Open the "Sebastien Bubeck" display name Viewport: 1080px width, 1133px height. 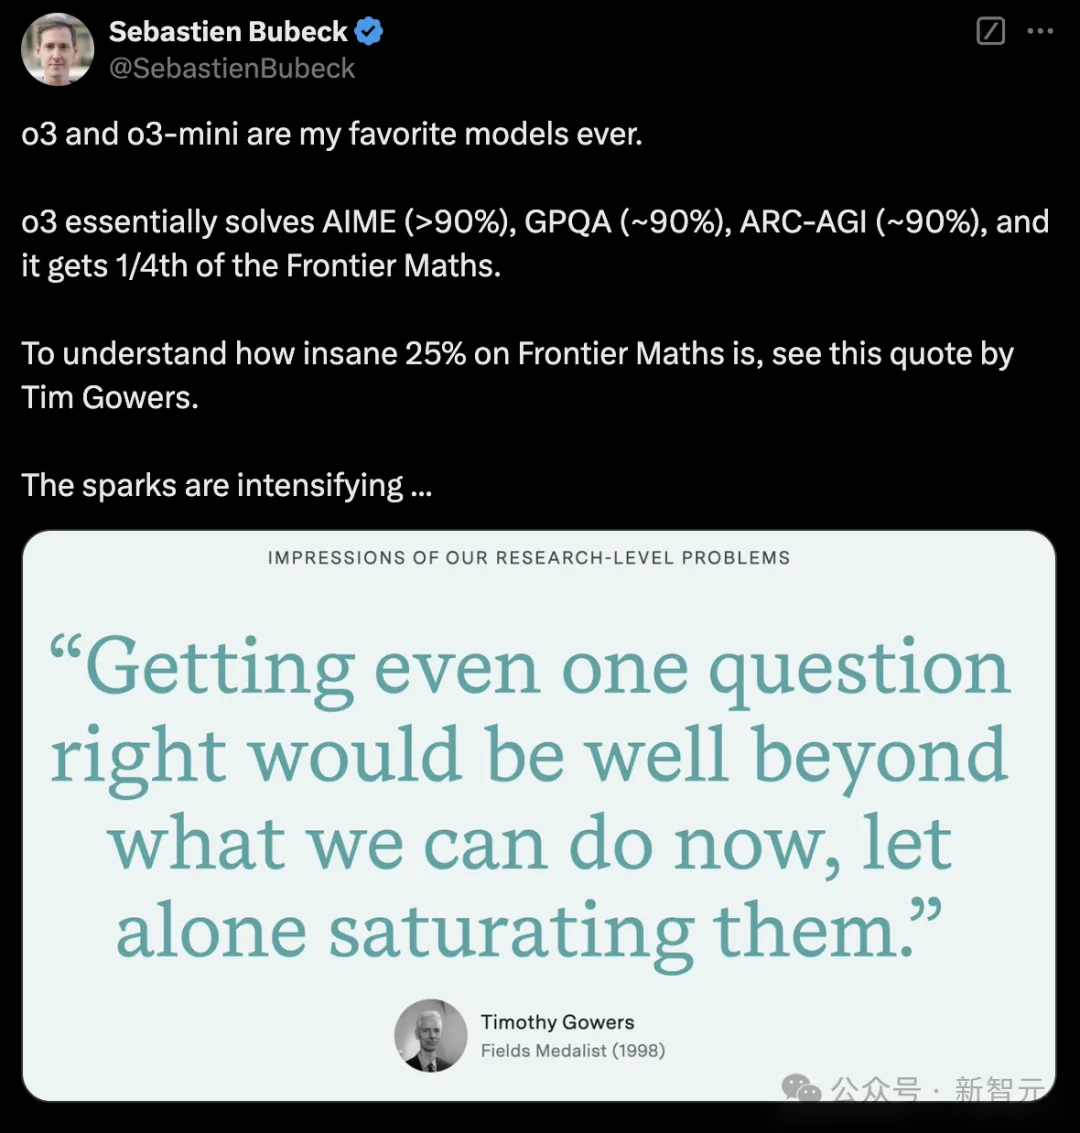pos(228,32)
